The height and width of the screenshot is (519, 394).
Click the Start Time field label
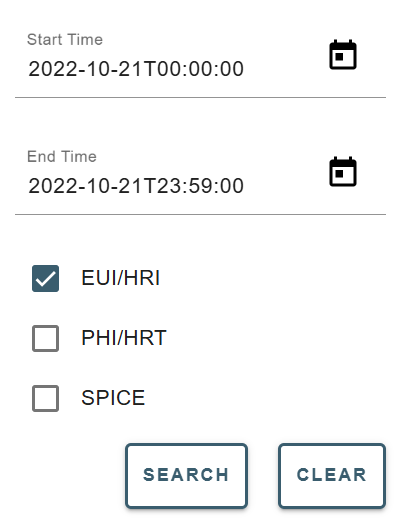(x=65, y=40)
